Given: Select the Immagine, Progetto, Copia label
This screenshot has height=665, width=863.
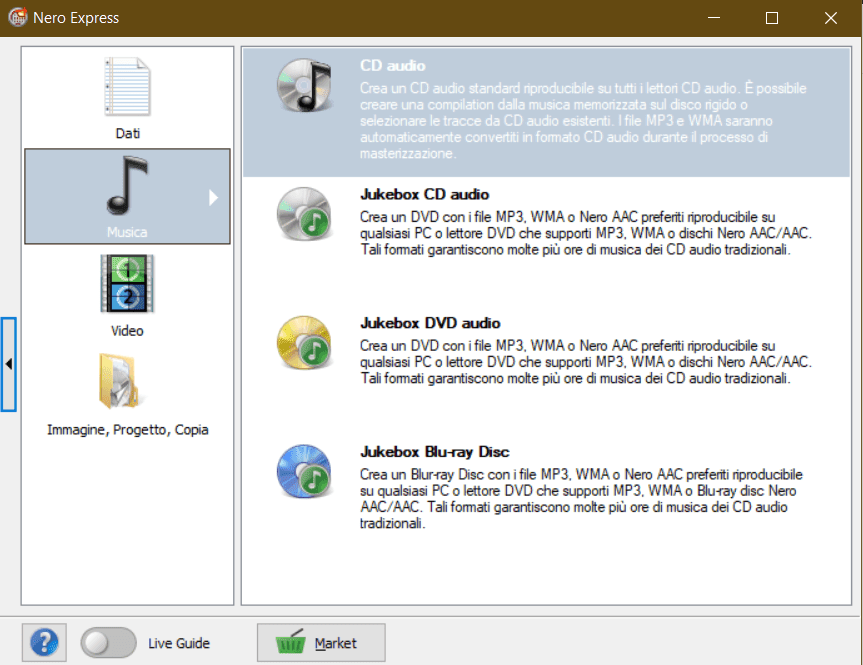Looking at the screenshot, I should tap(128, 430).
